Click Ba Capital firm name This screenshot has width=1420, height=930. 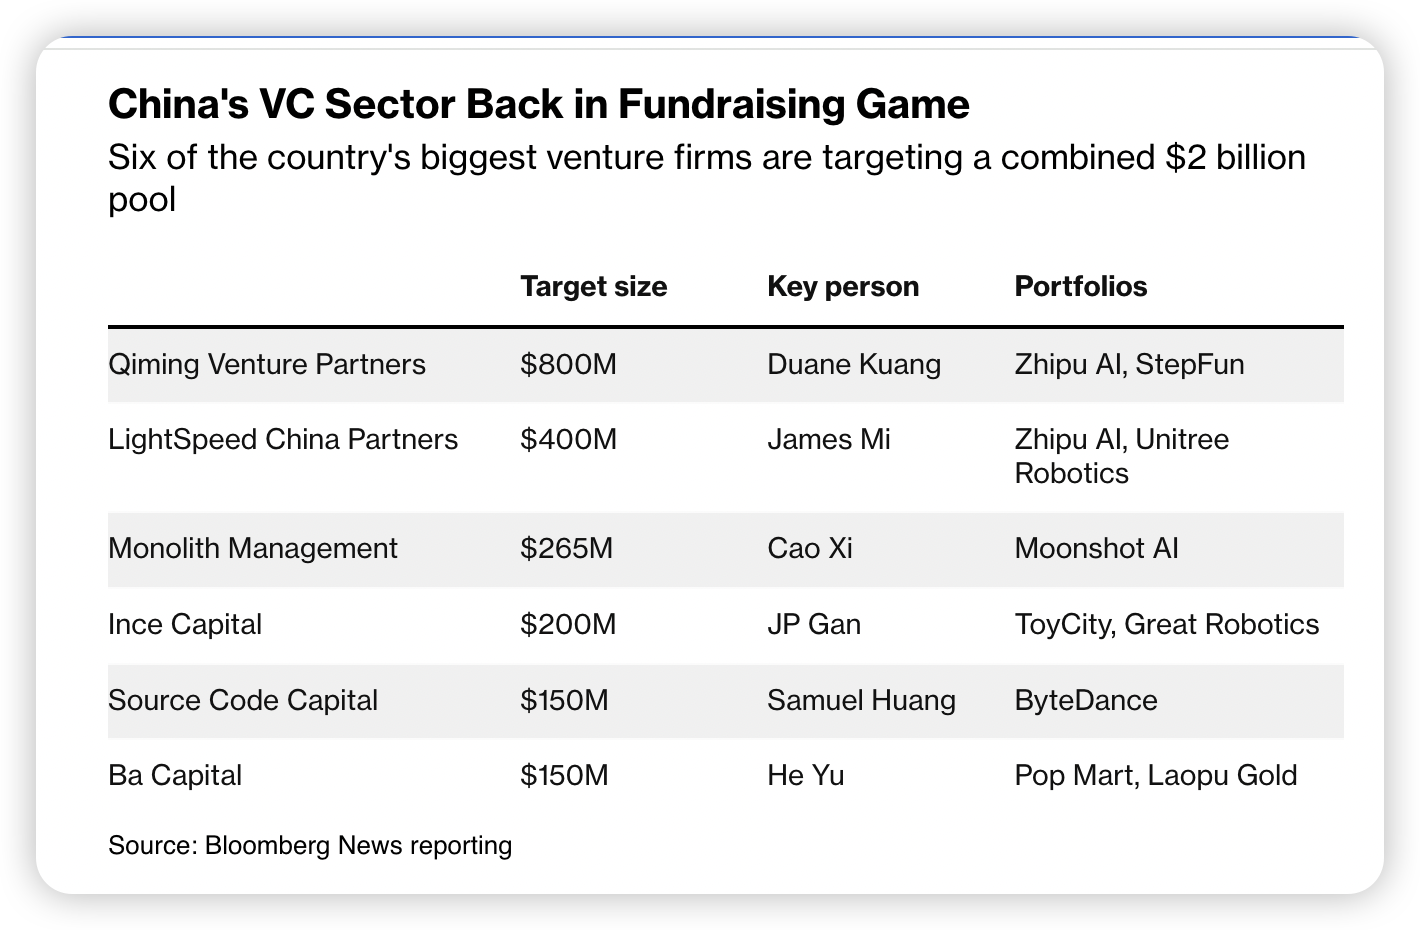[175, 776]
